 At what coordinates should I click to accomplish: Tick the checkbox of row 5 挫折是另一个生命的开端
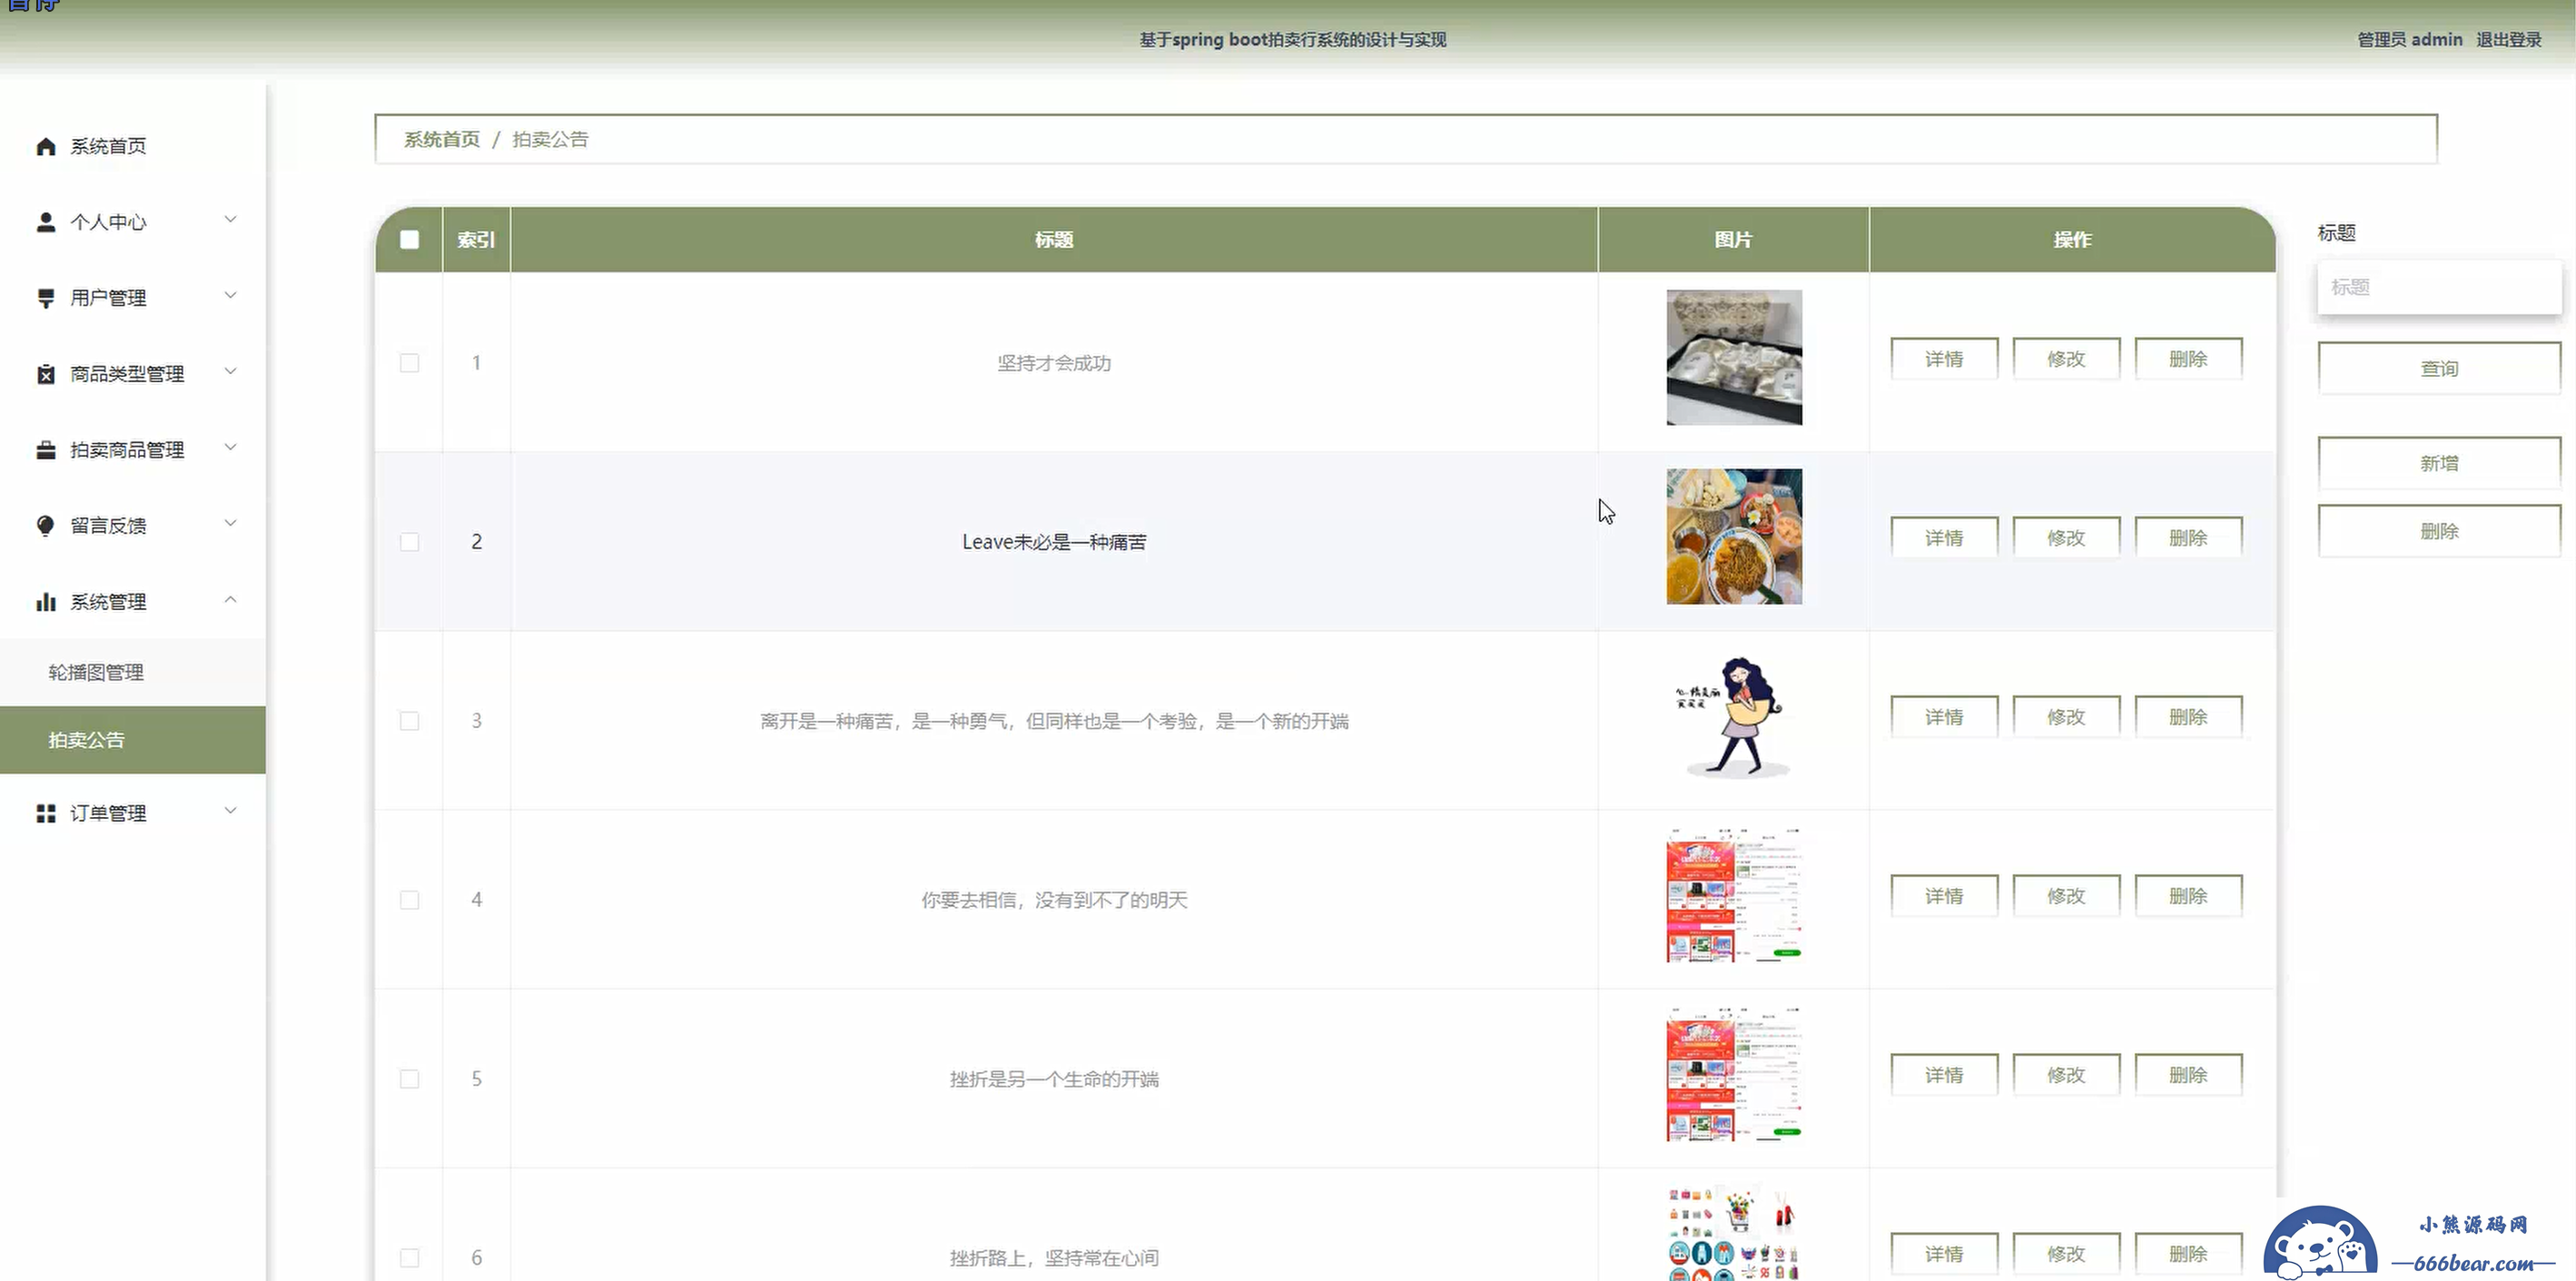coord(409,1078)
